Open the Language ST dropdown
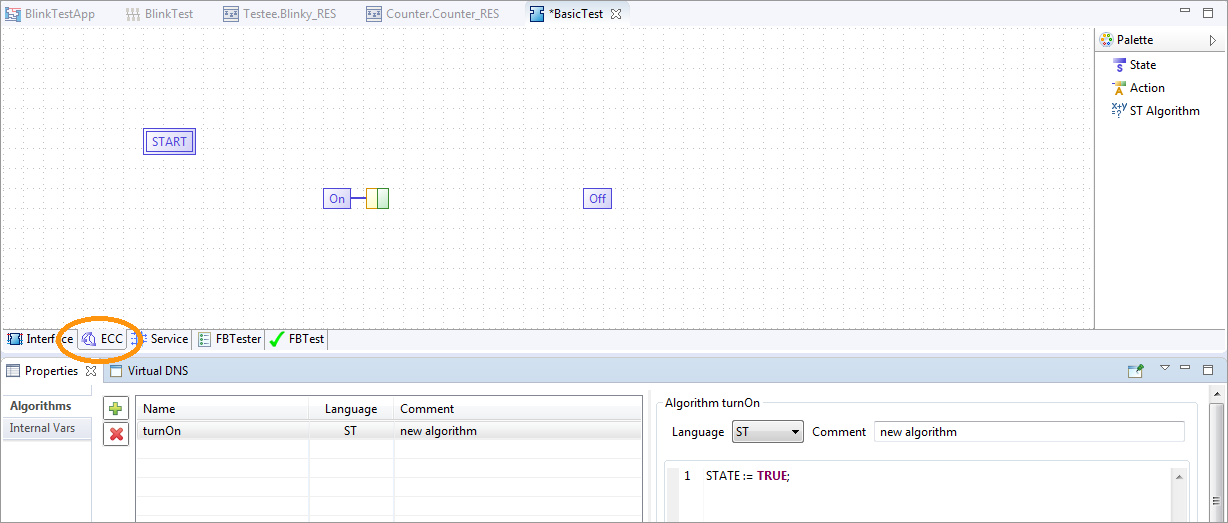Image resolution: width=1228 pixels, height=523 pixels. [x=767, y=432]
